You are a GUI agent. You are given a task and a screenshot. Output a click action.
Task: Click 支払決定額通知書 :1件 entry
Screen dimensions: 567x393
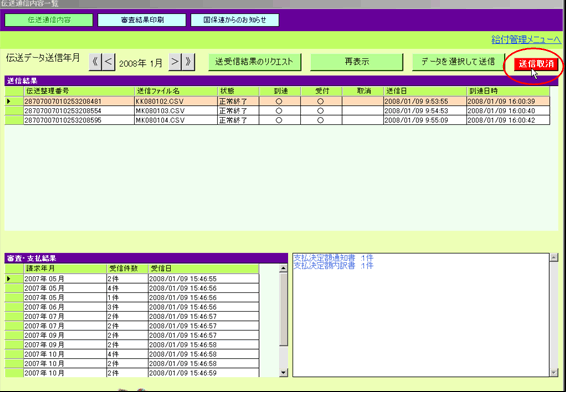(x=333, y=258)
